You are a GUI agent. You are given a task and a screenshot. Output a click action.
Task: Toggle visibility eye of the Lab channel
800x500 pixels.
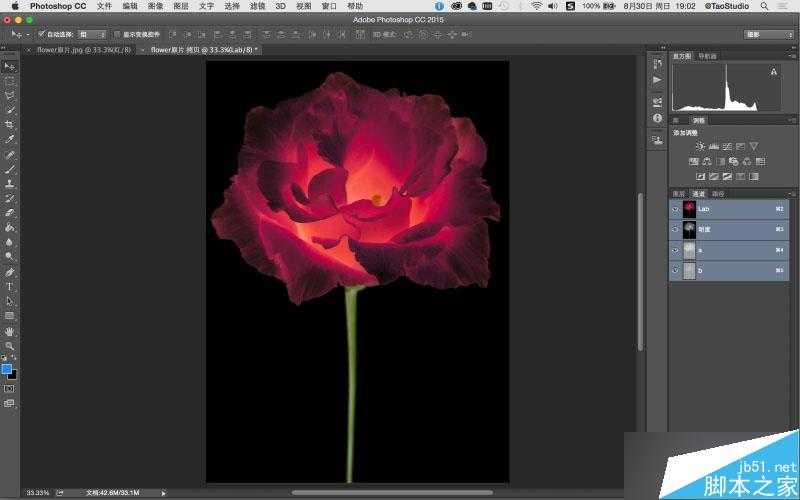[676, 209]
